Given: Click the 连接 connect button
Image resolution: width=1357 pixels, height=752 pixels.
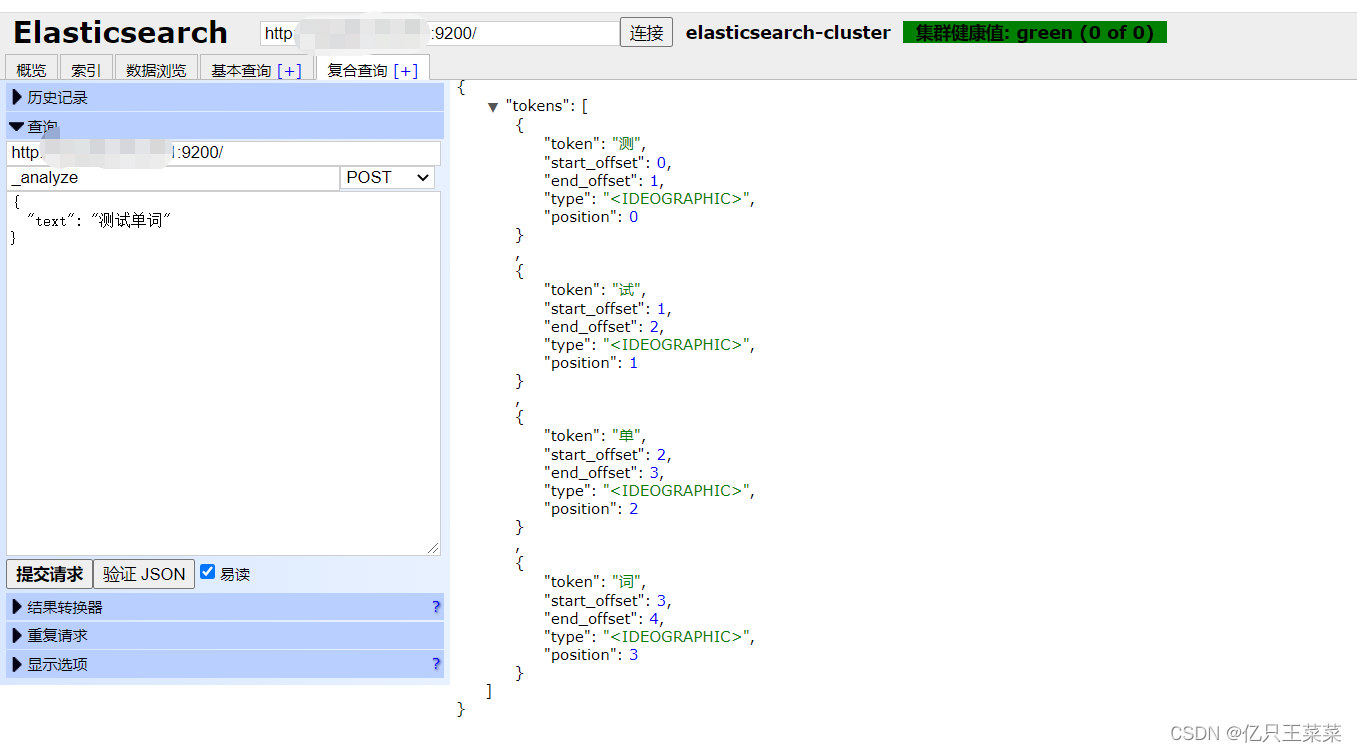Looking at the screenshot, I should tap(646, 32).
